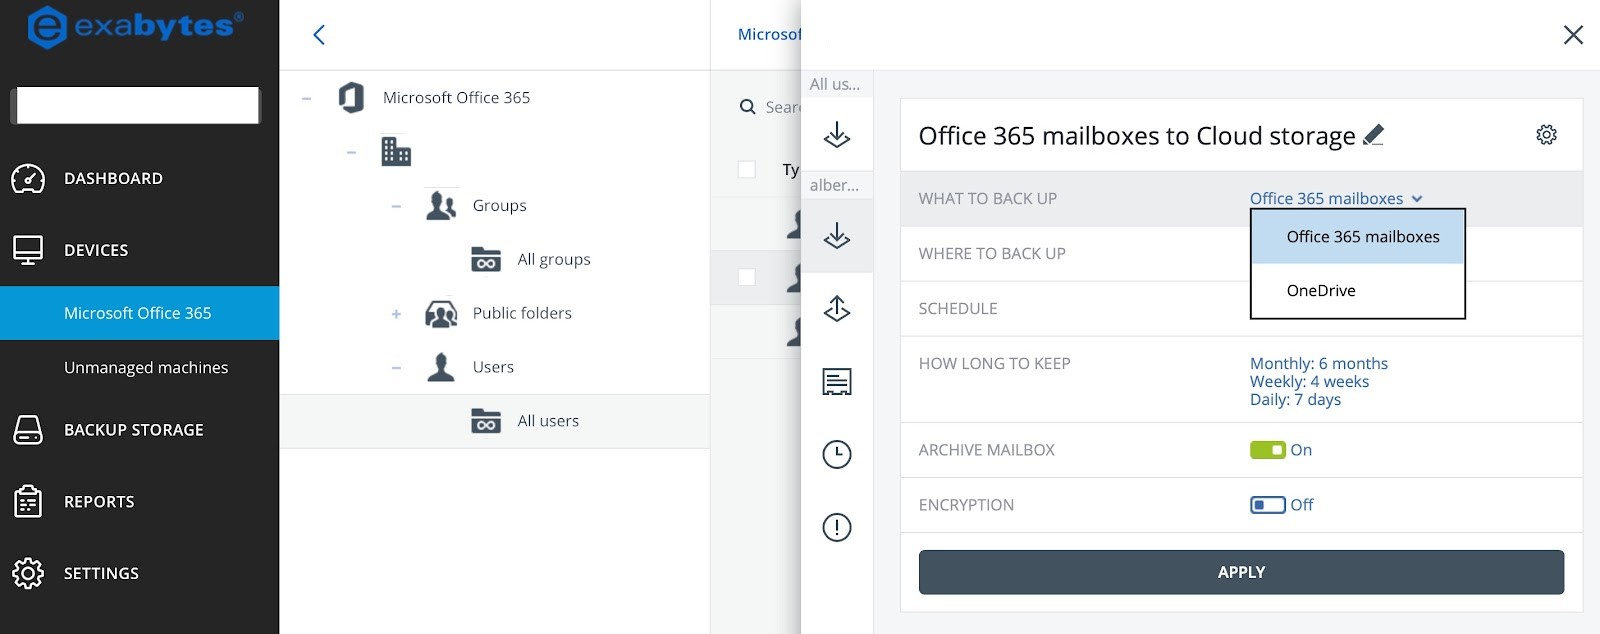Click the sidebar white input box
This screenshot has height=634, width=1600.
coord(138,105)
